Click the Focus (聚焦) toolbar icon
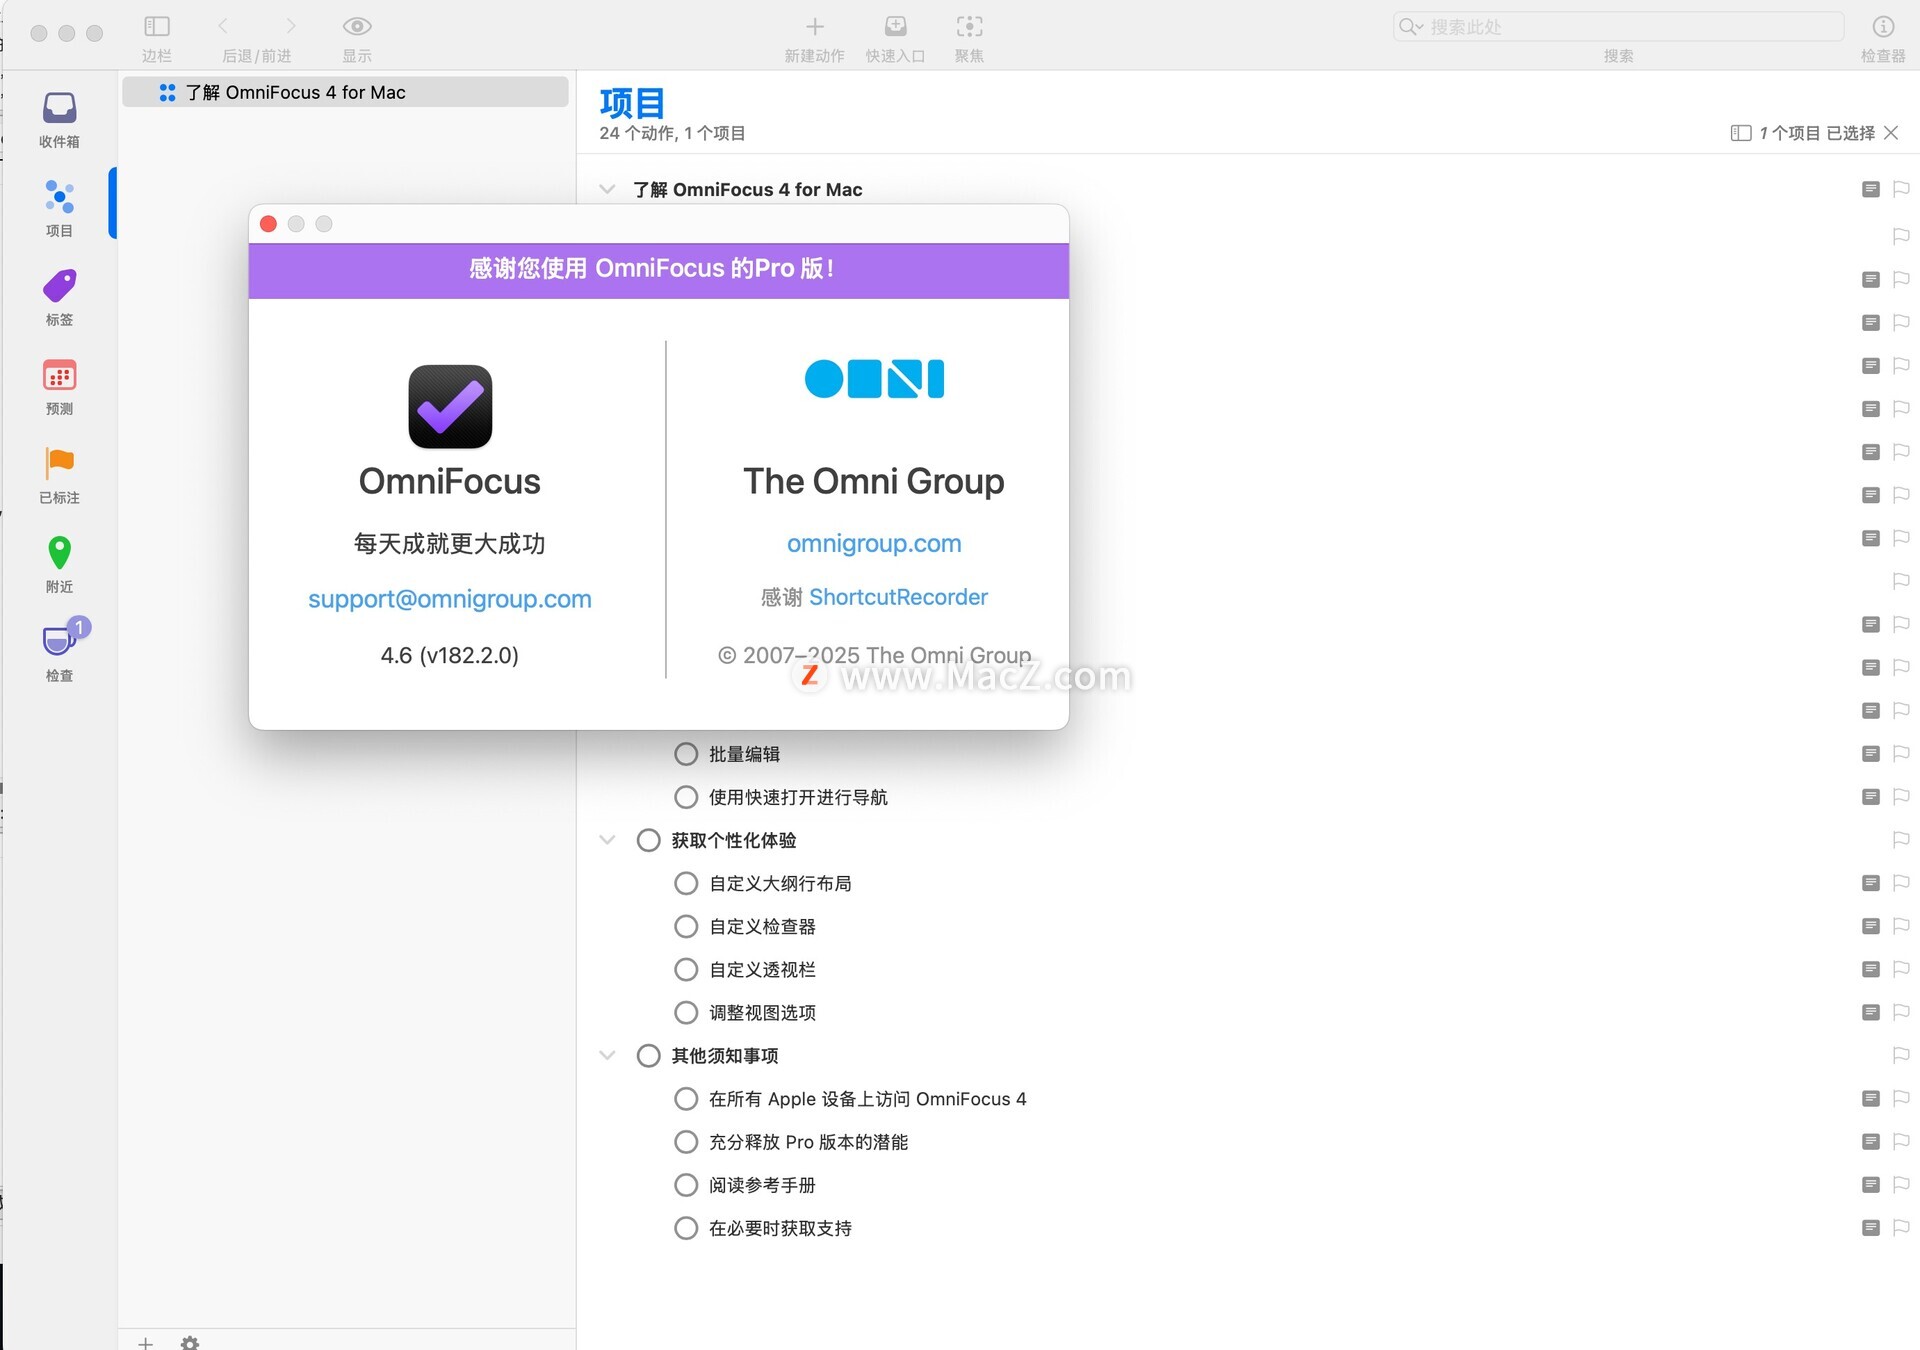Screen dimensions: 1920x1350 click(x=969, y=26)
